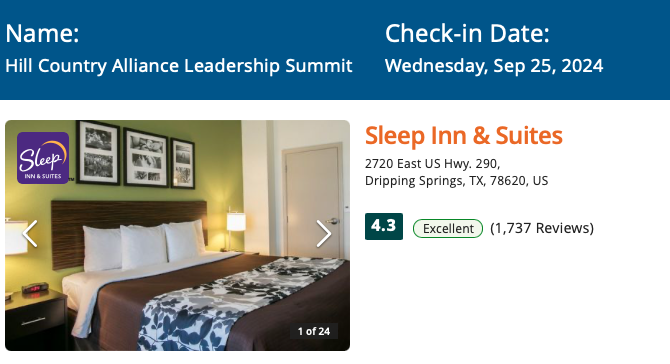
Task: Click the Wednesday, Sep 25, 2024 date
Action: tap(494, 66)
